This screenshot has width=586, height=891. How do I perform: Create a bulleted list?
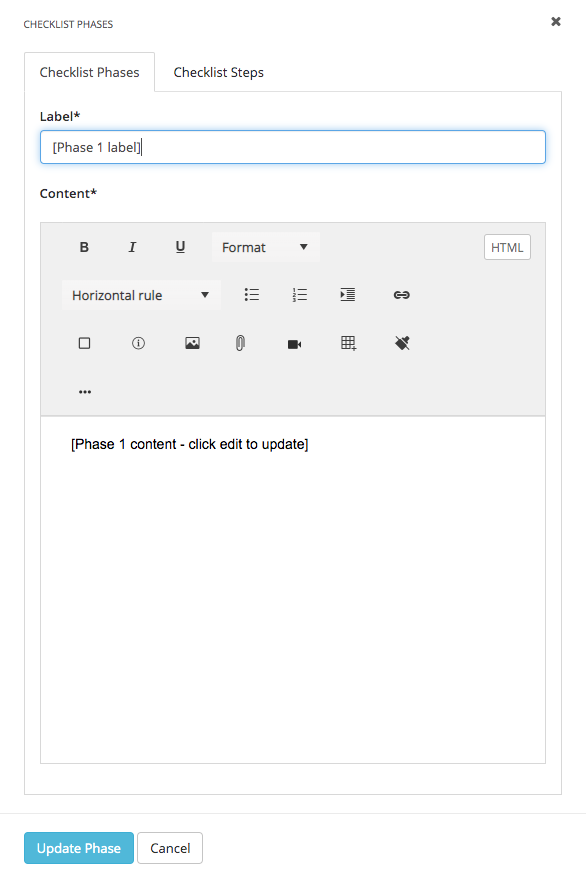pyautogui.click(x=251, y=295)
